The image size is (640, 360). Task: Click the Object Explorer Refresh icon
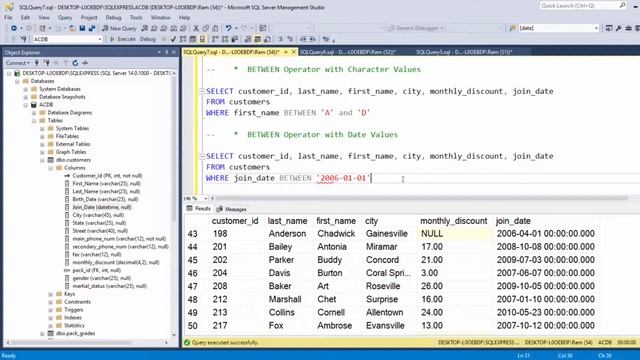[75, 63]
